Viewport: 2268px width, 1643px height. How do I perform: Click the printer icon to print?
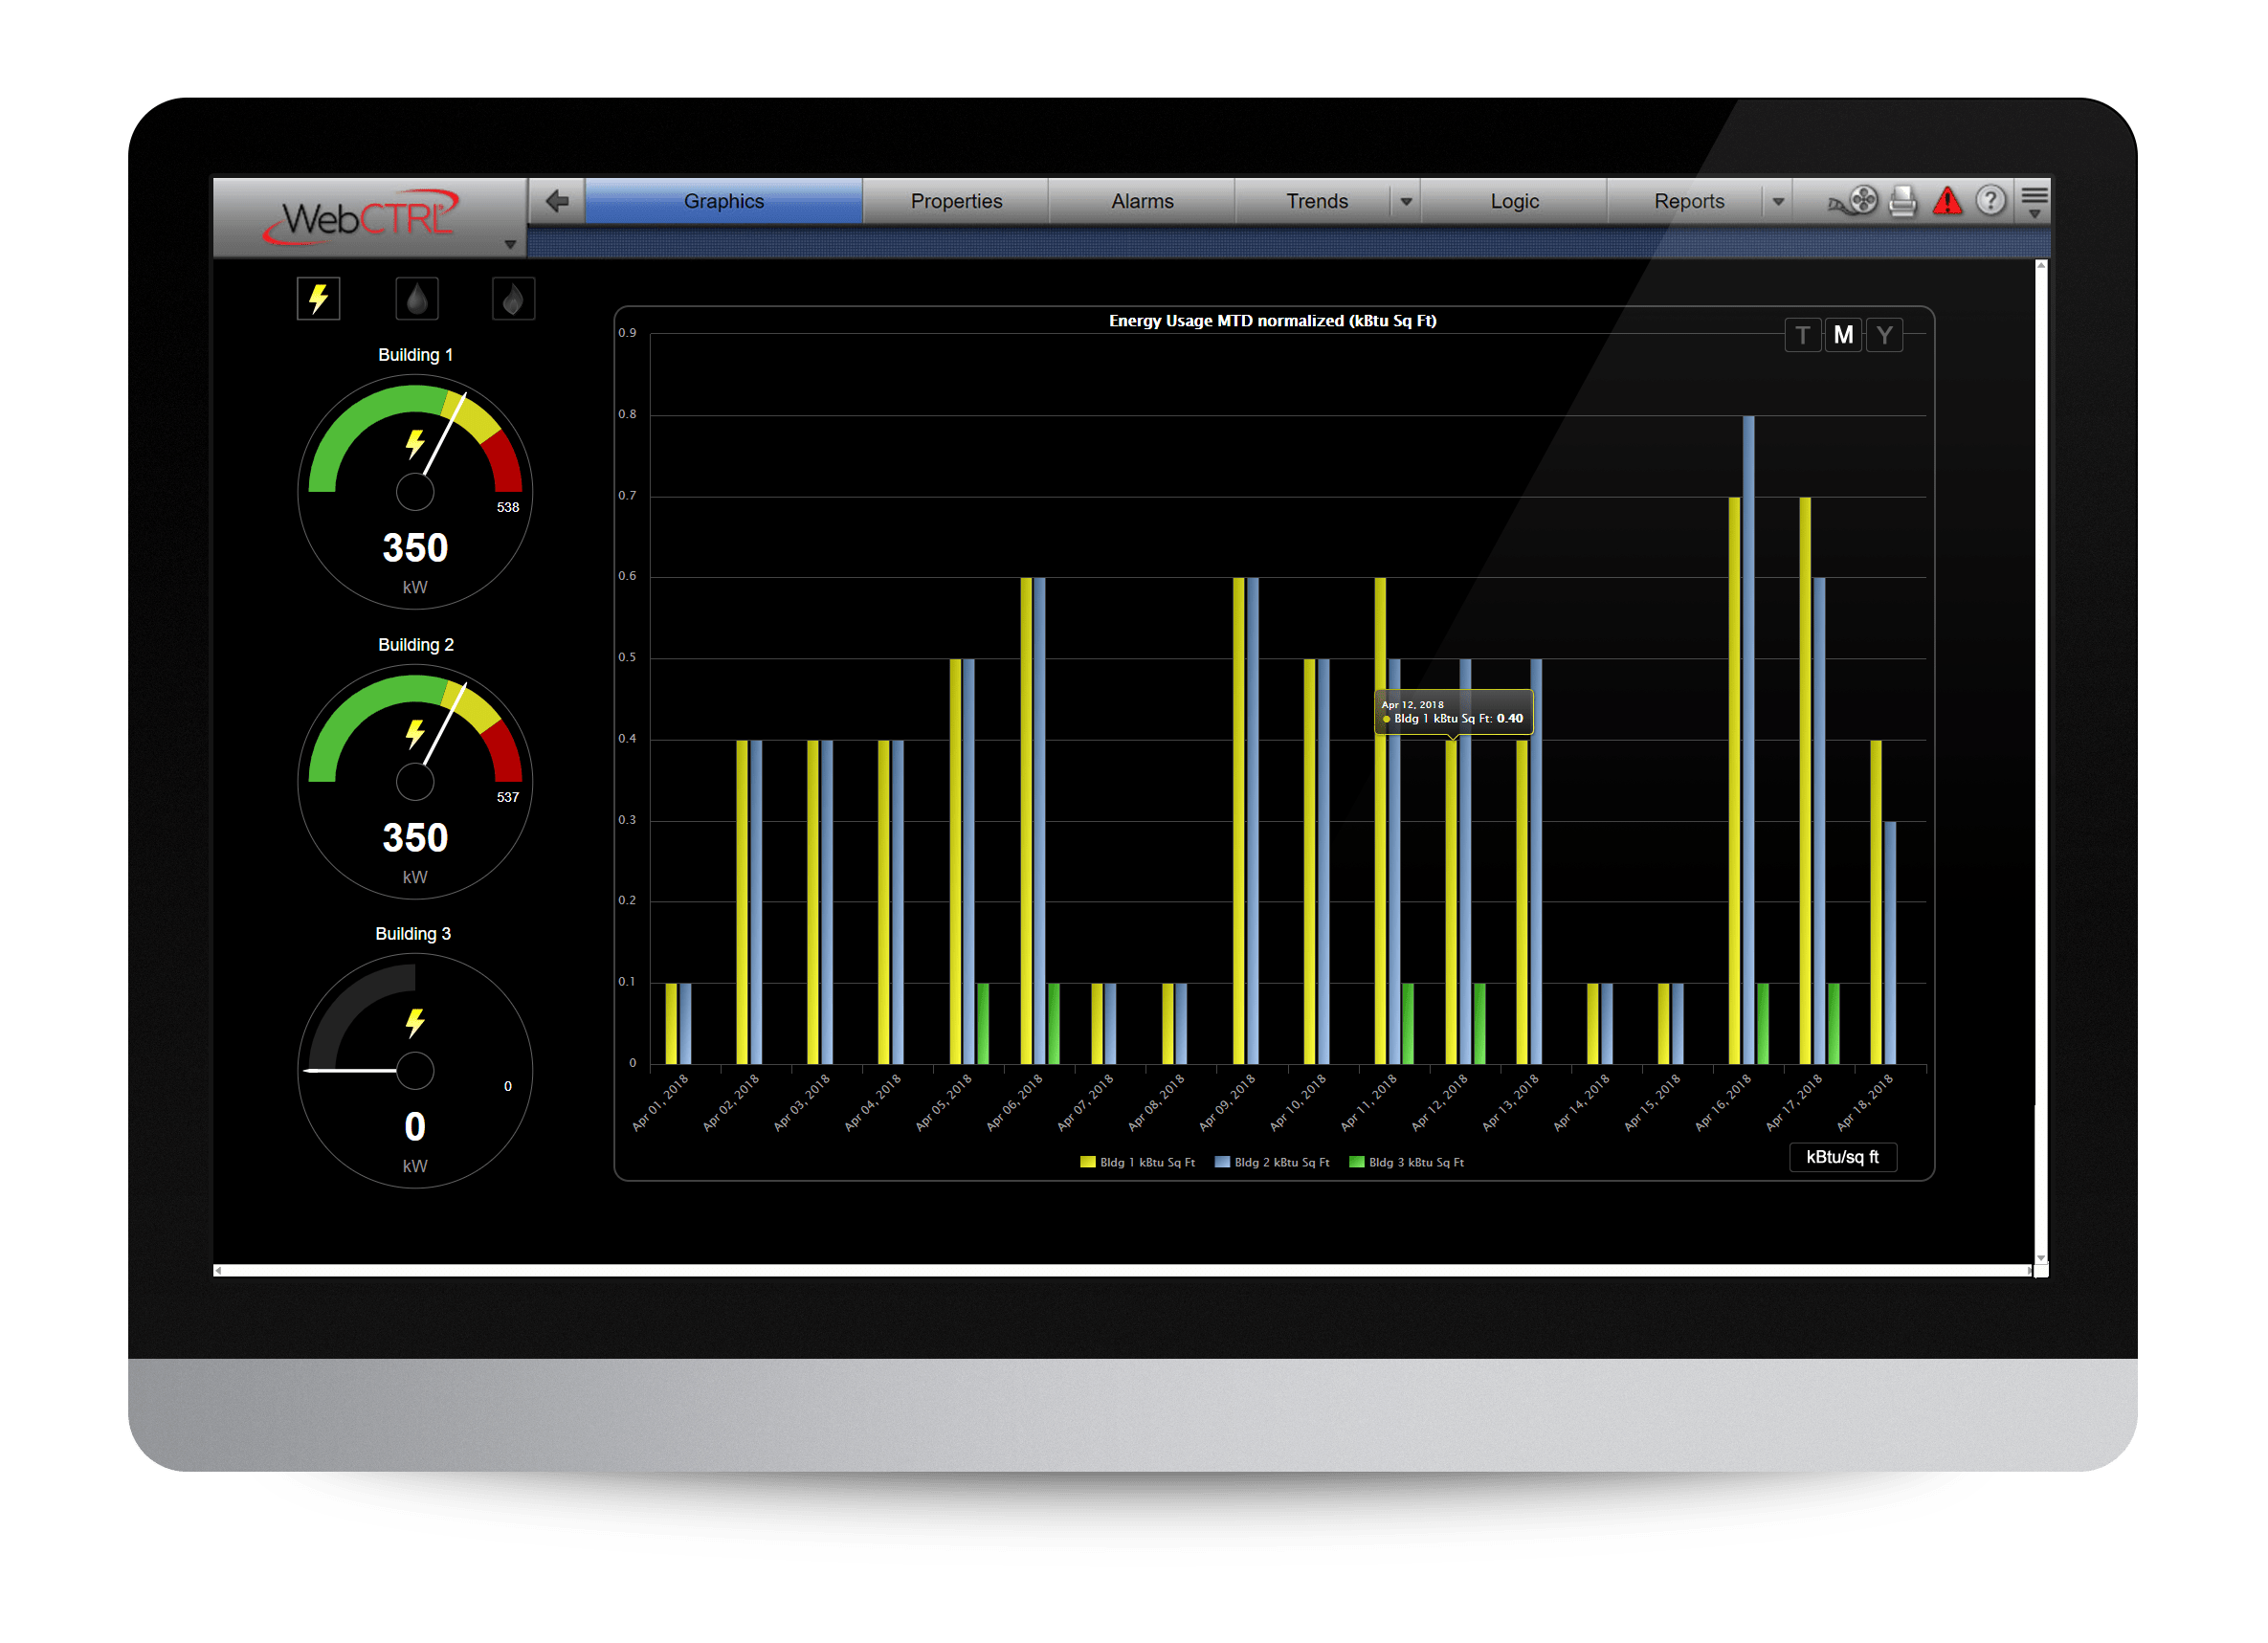pyautogui.click(x=1902, y=200)
